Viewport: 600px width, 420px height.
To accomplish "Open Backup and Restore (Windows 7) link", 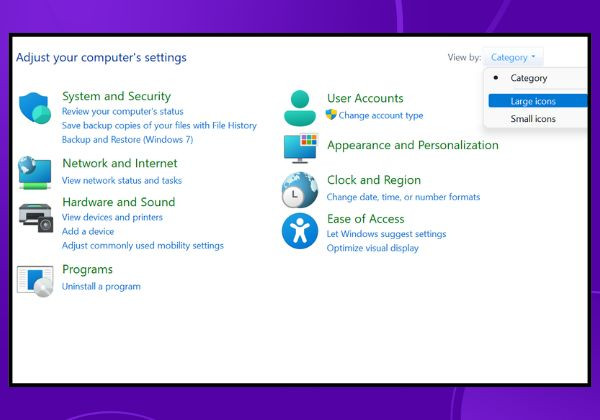I will (x=127, y=140).
